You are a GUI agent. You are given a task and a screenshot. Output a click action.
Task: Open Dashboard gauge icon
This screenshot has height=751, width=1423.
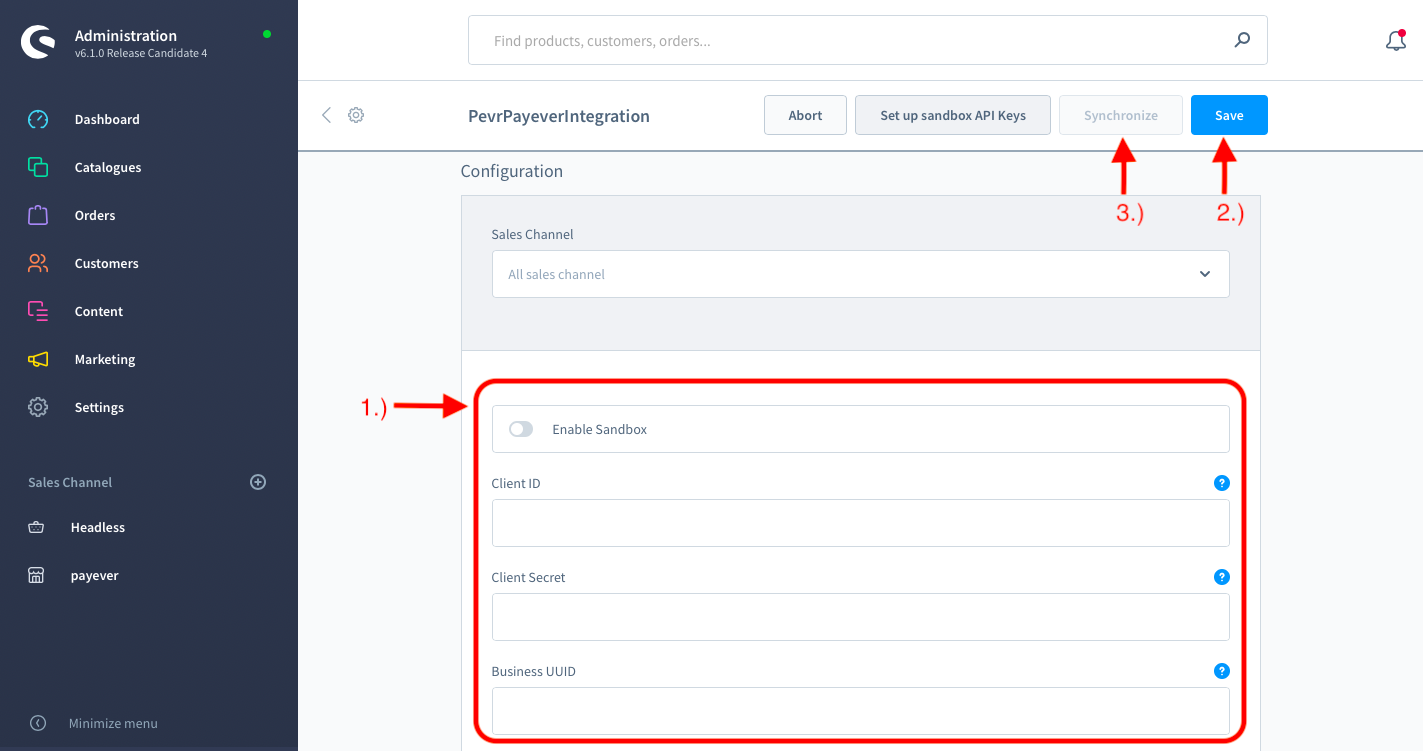pos(38,119)
